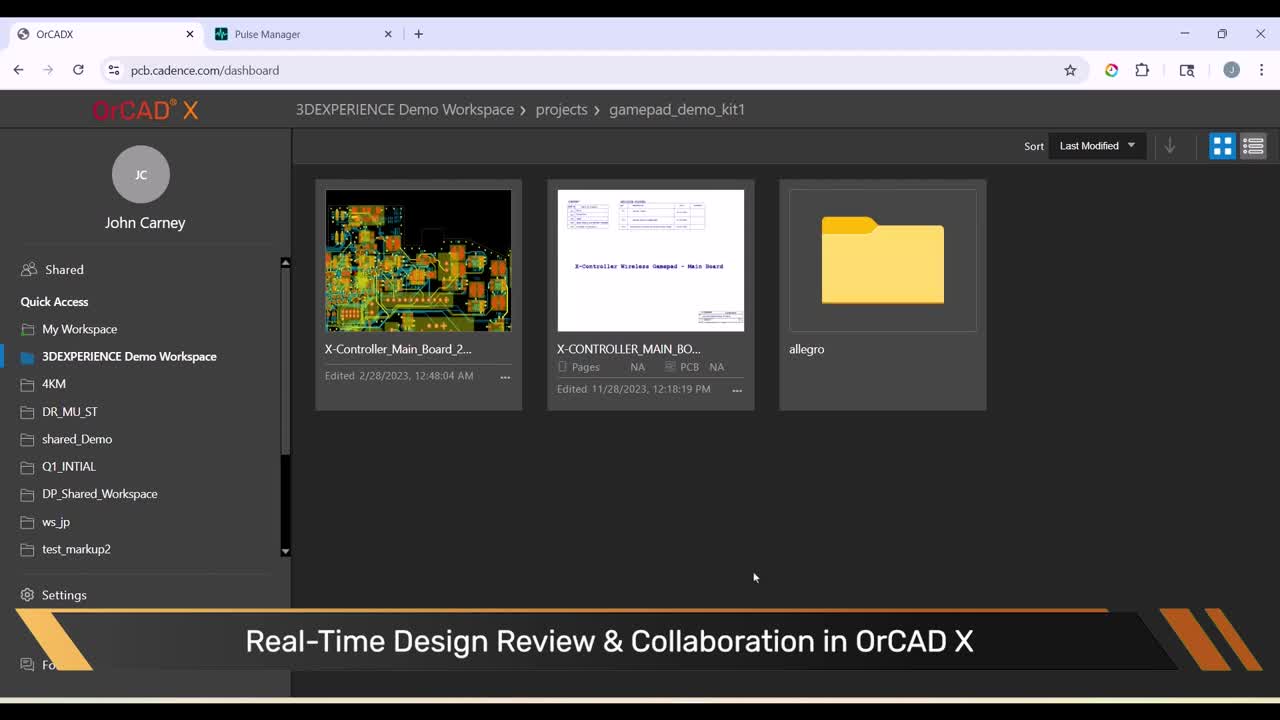This screenshot has width=1280, height=720.
Task: Reload the page
Action: tap(78, 70)
